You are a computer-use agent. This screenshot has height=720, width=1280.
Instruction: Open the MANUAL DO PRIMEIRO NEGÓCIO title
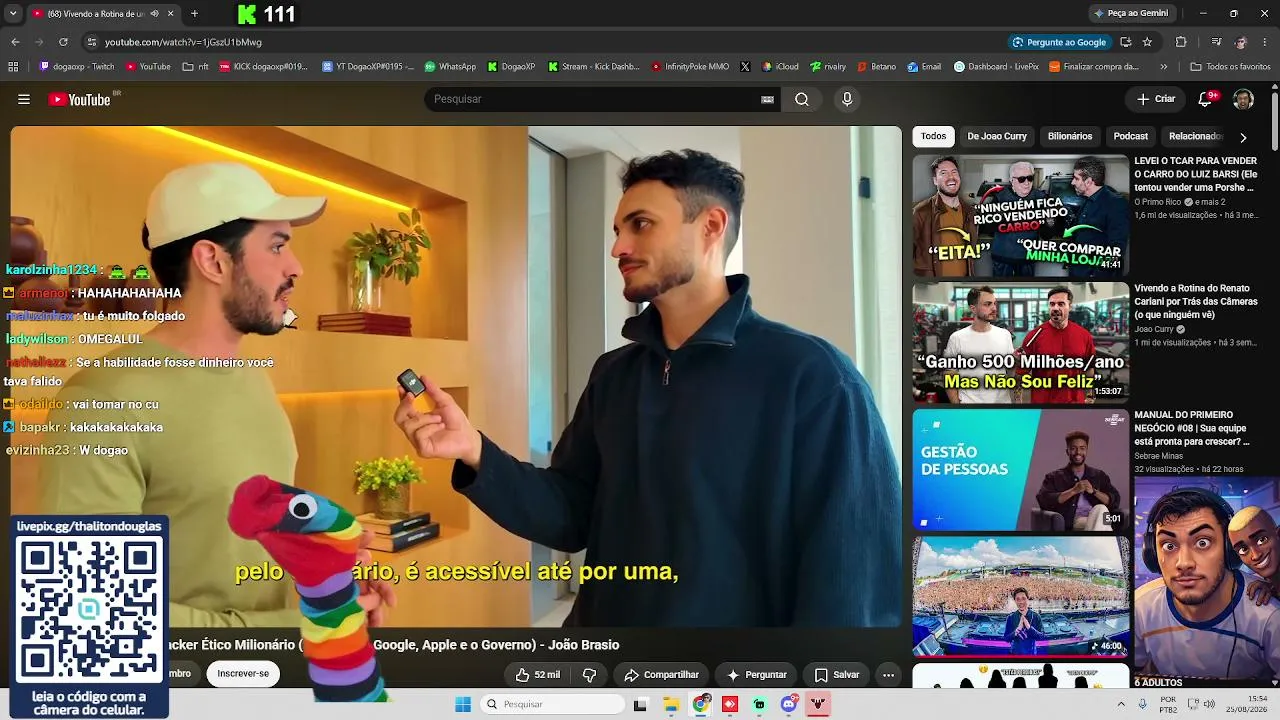pyautogui.click(x=1192, y=428)
